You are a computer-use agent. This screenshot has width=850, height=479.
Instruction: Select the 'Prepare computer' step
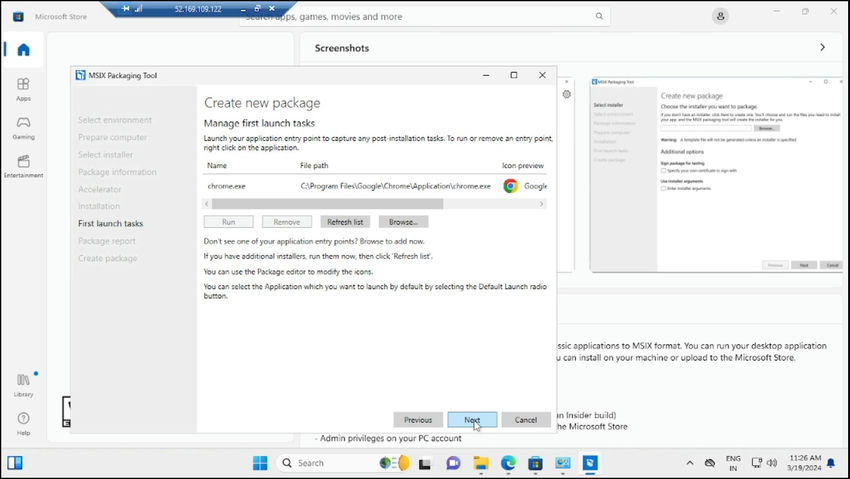pos(112,137)
